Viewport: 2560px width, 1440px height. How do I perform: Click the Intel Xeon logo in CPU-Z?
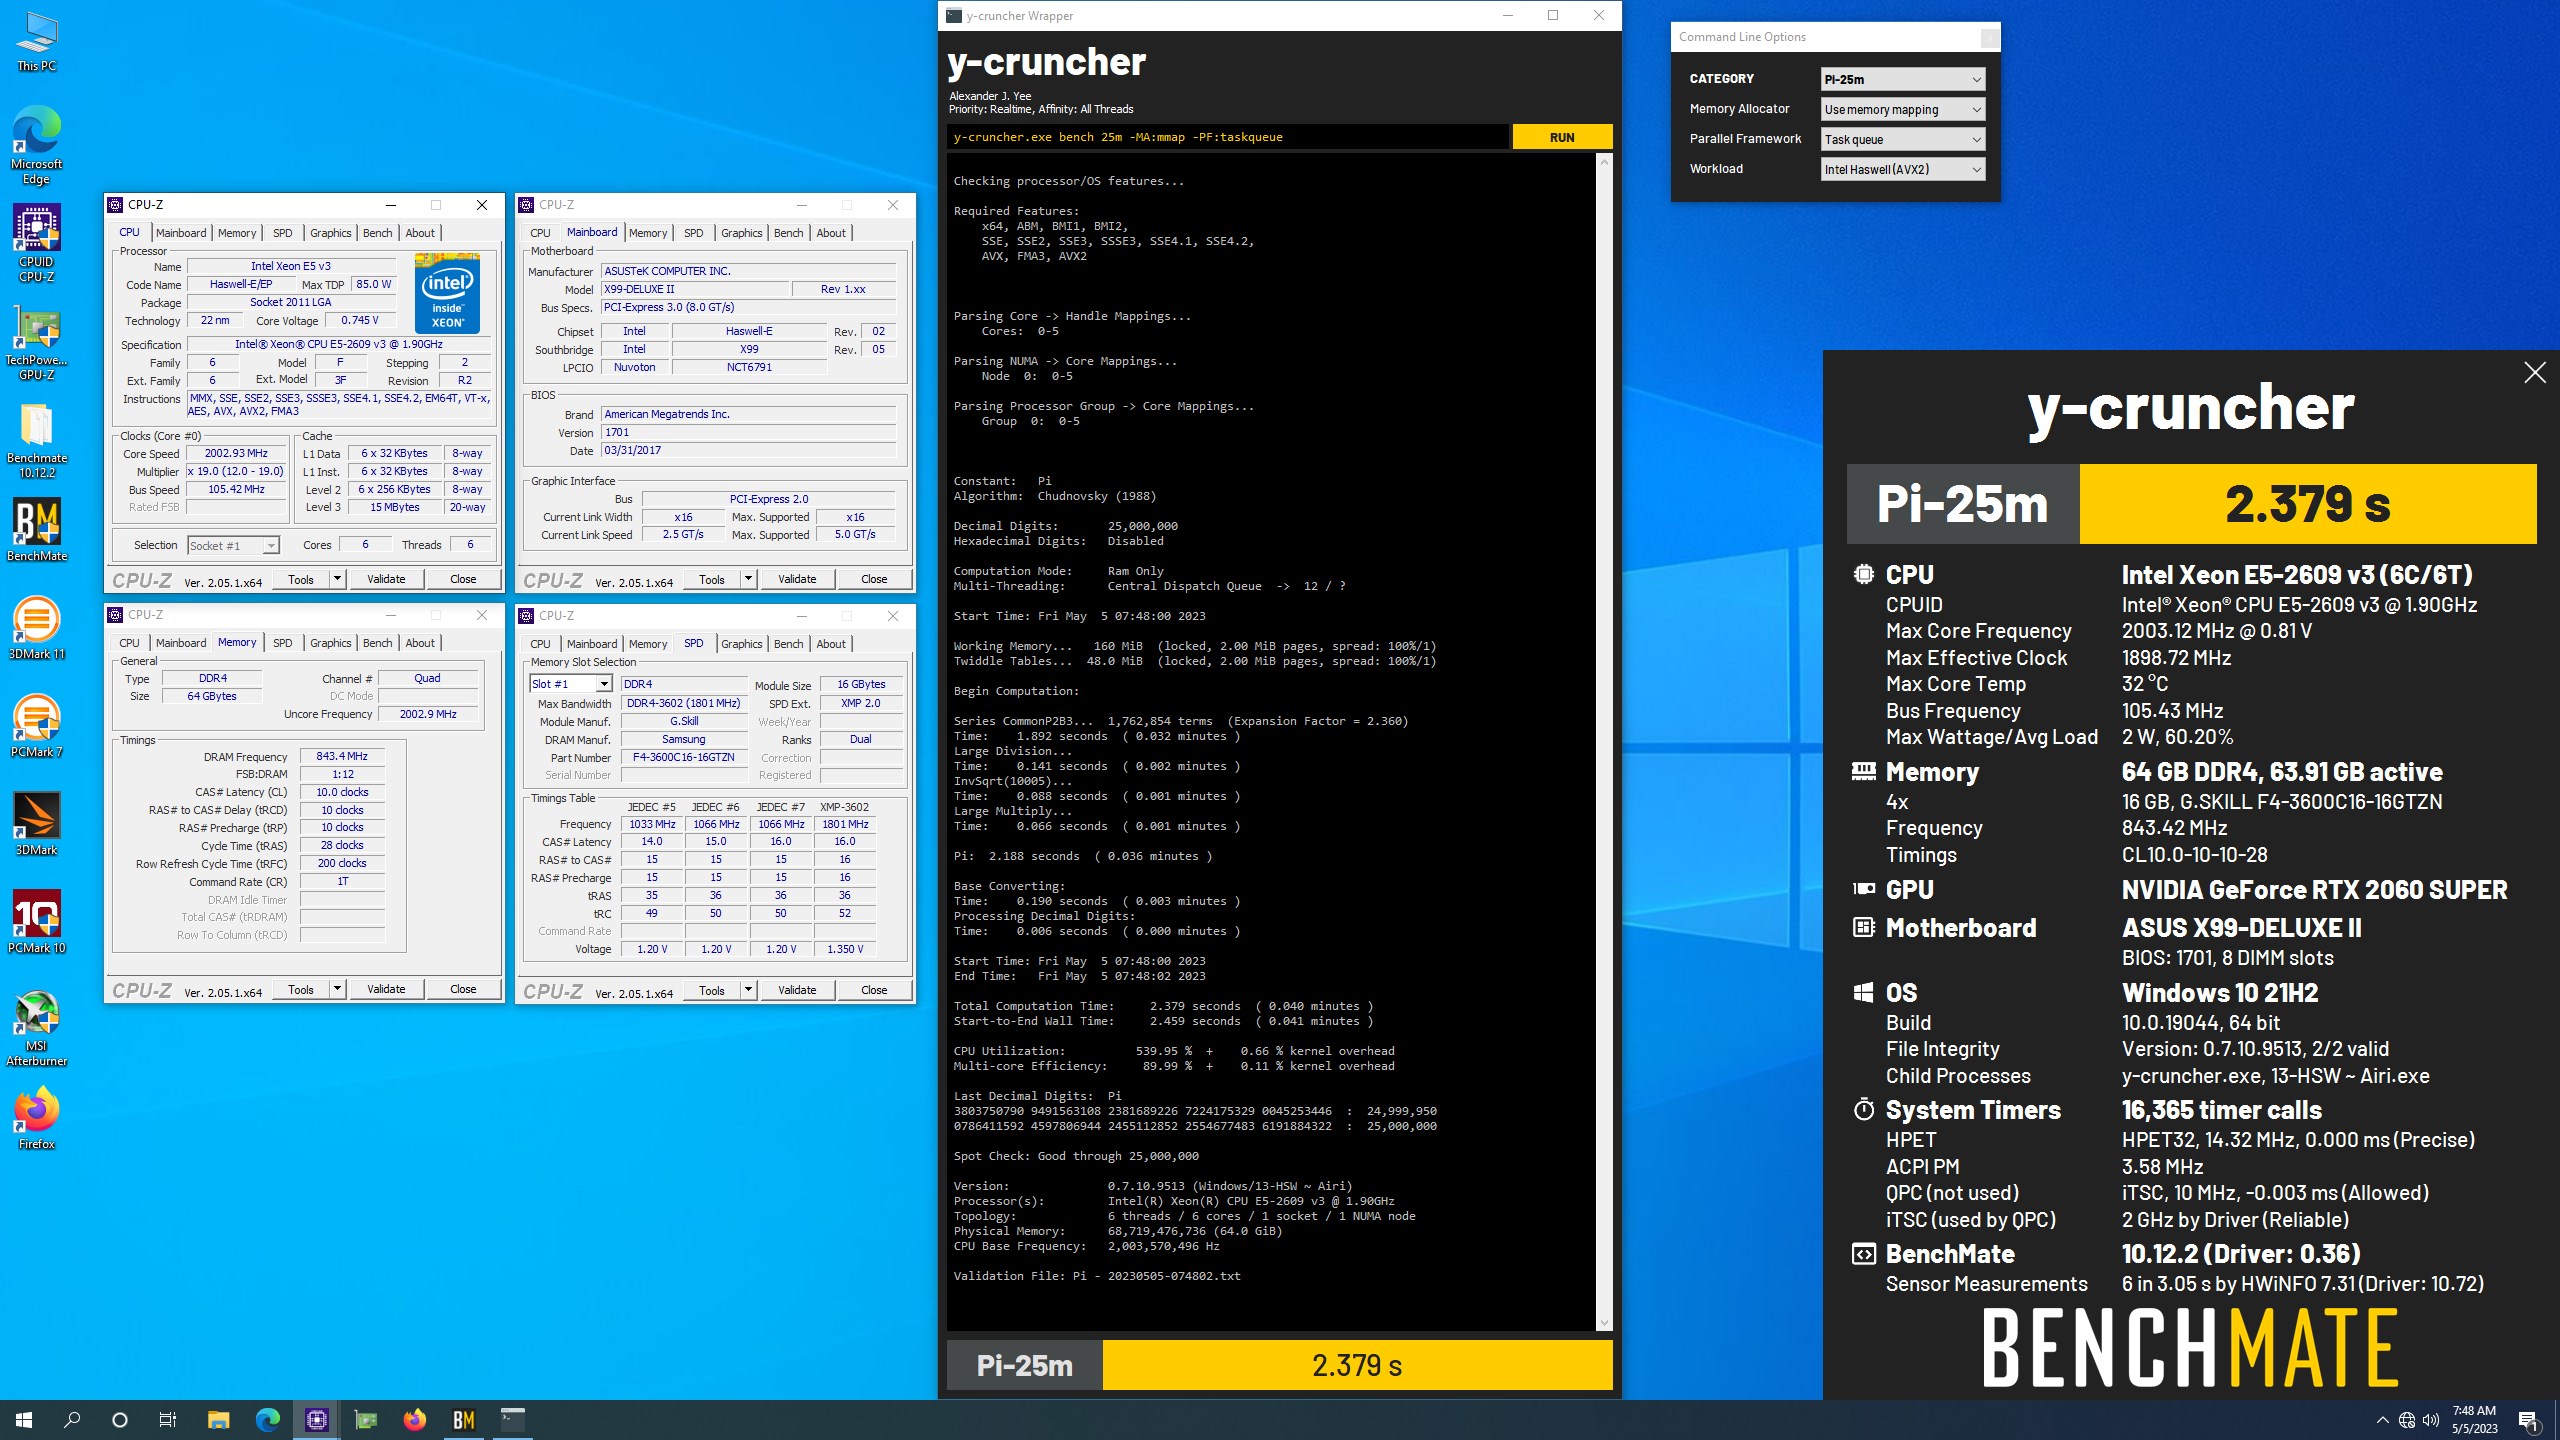(x=448, y=294)
